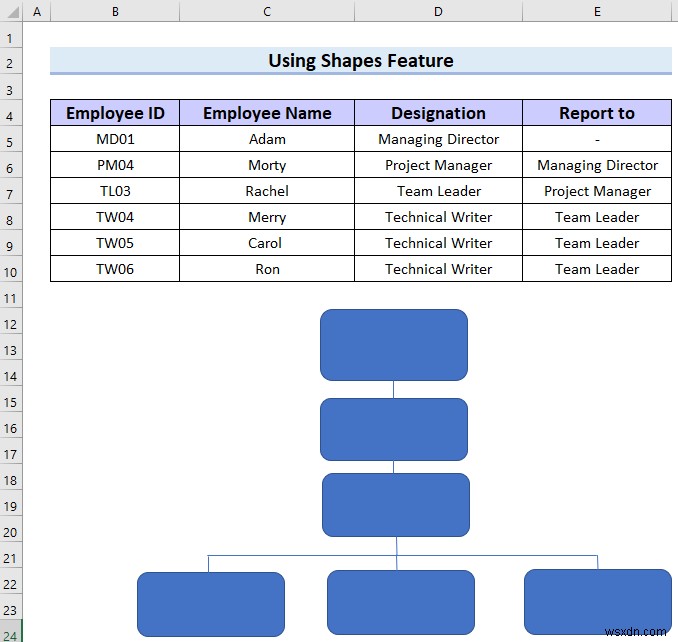The width and height of the screenshot is (678, 642).
Task: Select column E header
Action: [x=597, y=11]
